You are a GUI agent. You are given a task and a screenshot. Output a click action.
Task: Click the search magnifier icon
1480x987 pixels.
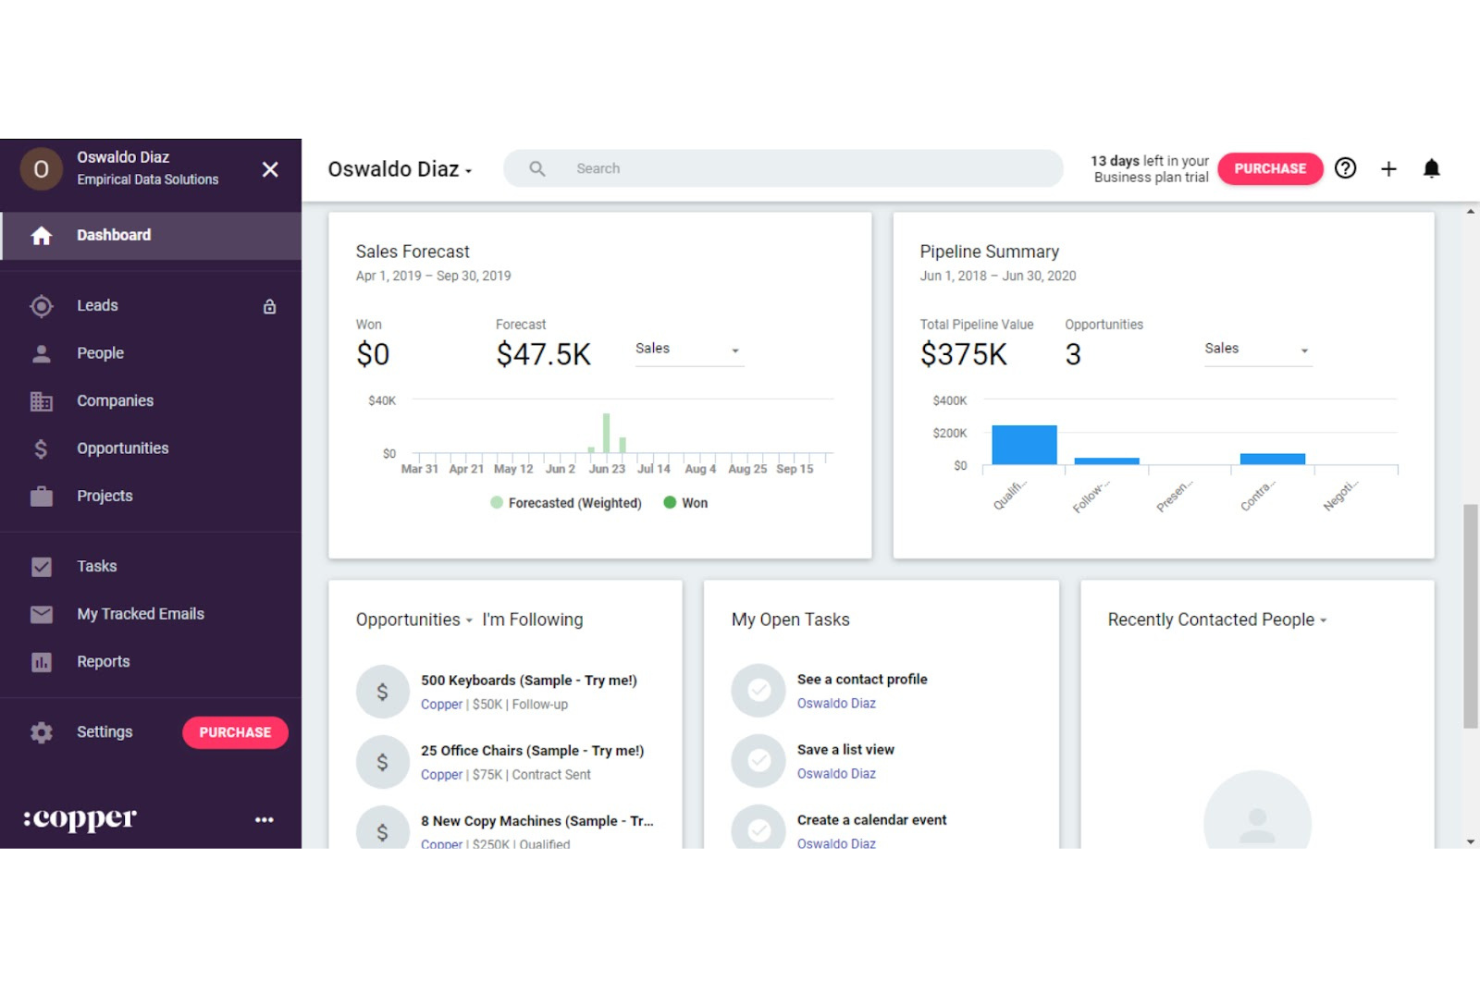[x=536, y=168]
